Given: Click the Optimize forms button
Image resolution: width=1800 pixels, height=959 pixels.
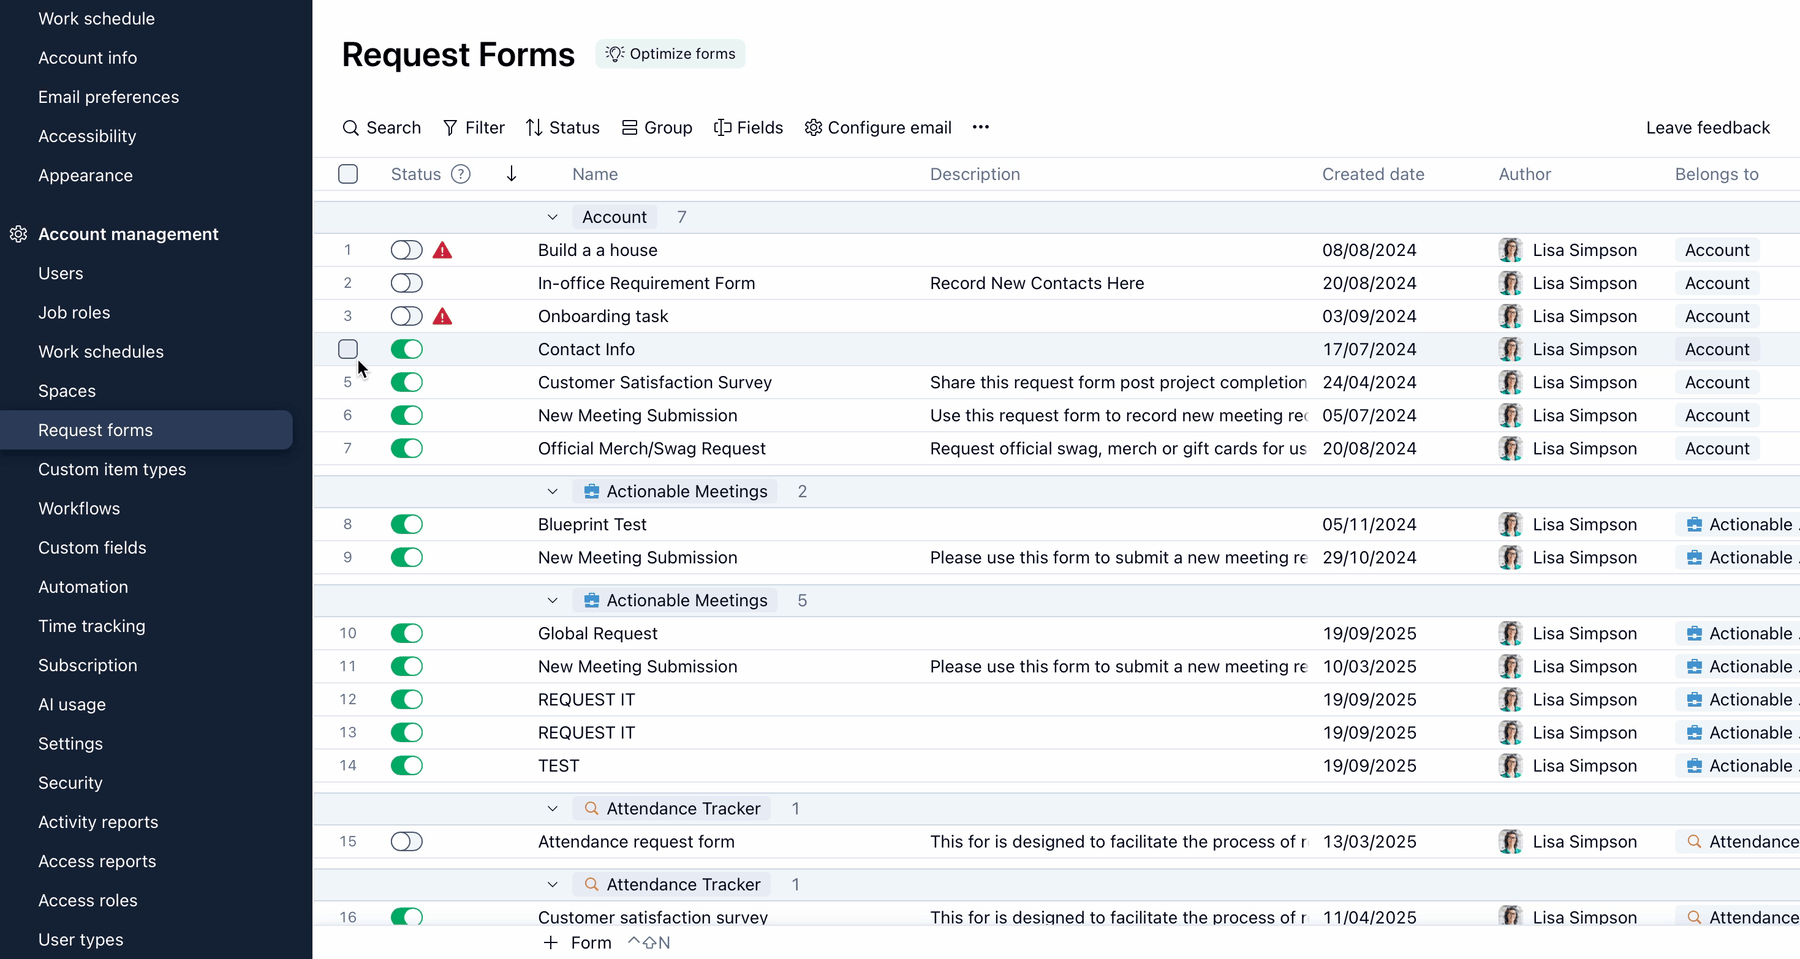Looking at the screenshot, I should [x=670, y=54].
